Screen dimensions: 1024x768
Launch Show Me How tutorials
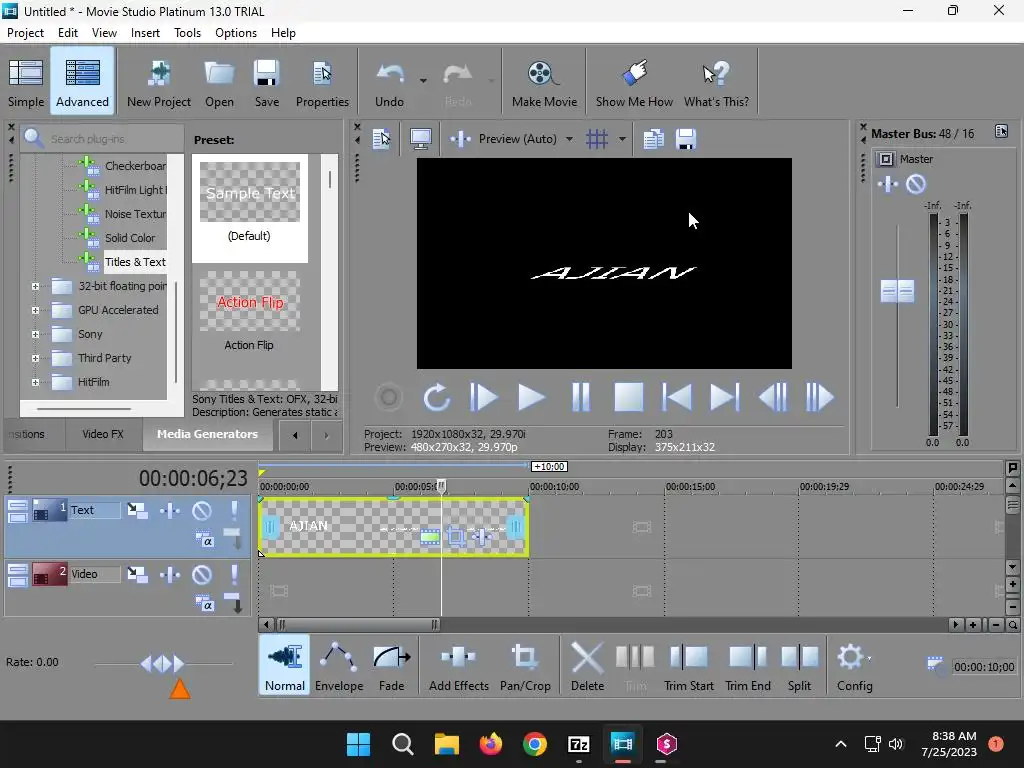(x=633, y=84)
